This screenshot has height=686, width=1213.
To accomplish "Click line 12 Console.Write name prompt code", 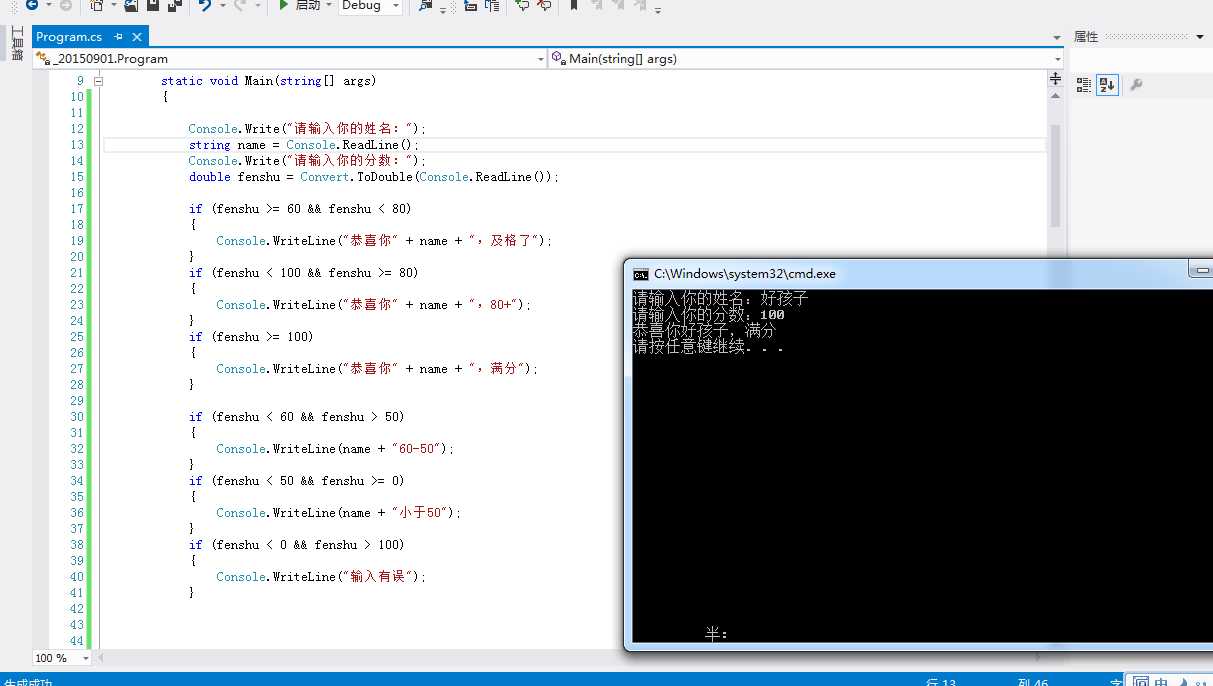I will tap(307, 129).
